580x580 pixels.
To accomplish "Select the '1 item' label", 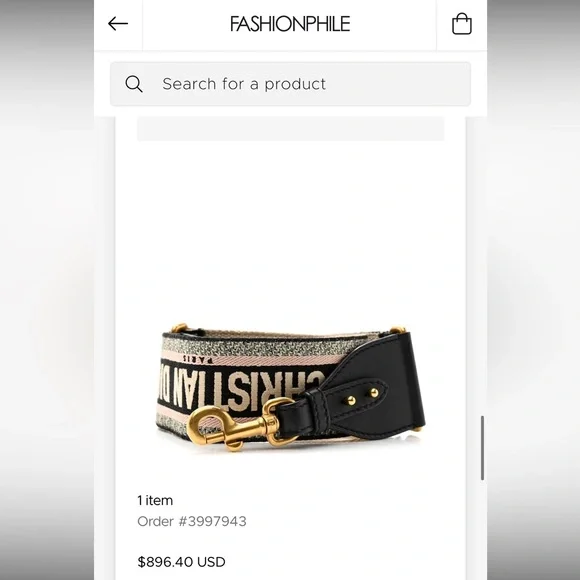I will click(x=155, y=500).
